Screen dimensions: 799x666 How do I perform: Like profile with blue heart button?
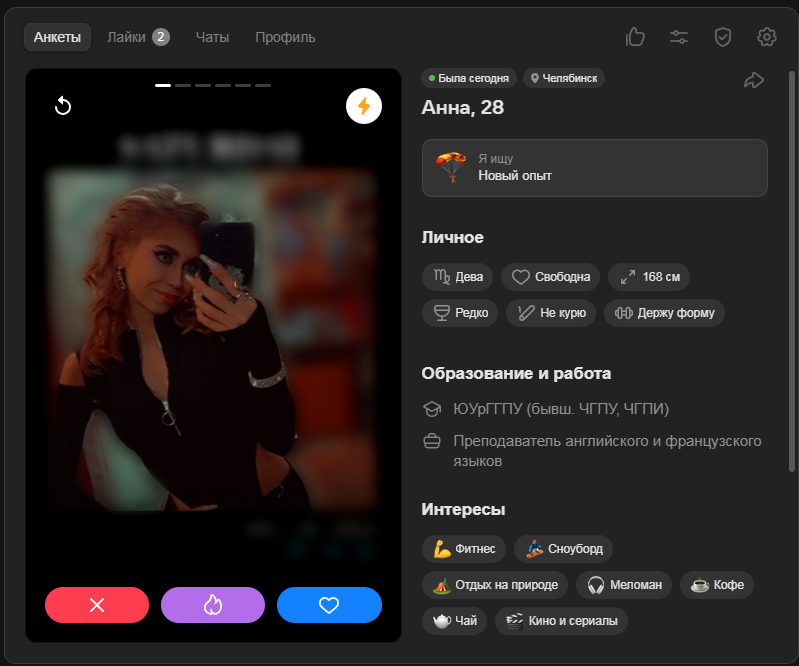329,605
